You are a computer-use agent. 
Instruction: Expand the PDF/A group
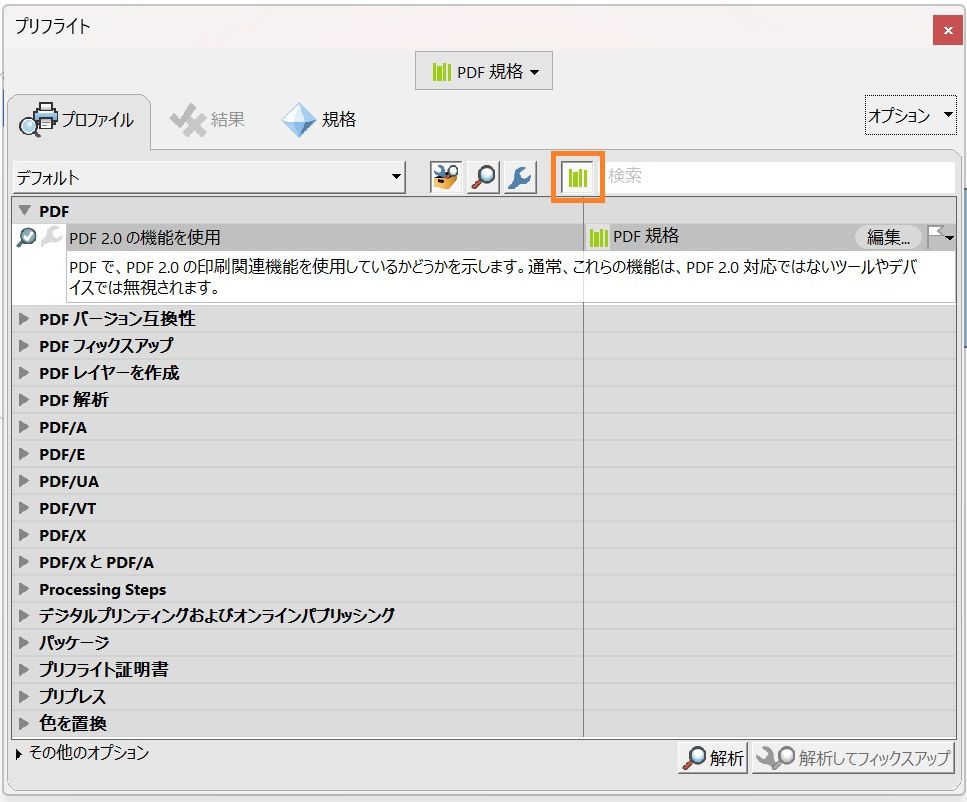pos(24,427)
